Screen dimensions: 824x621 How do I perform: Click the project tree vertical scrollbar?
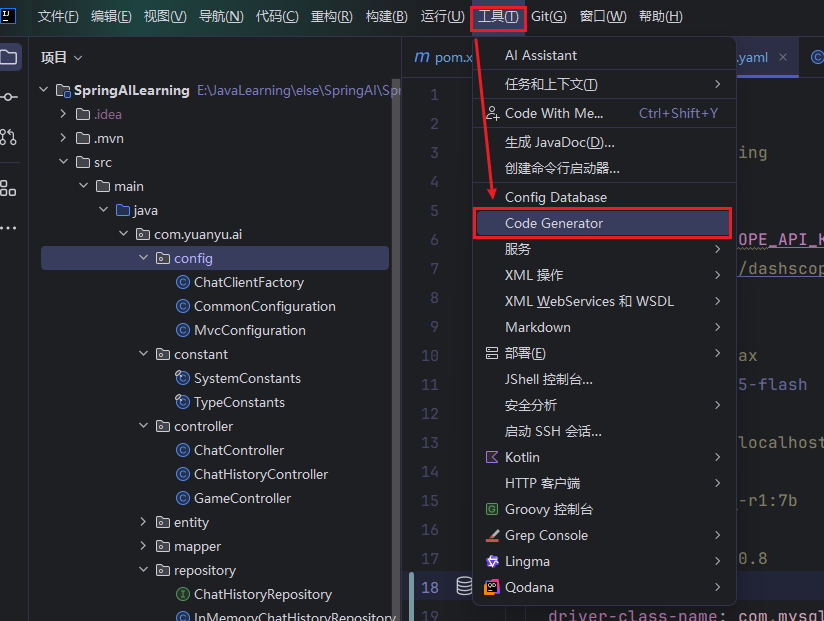(x=395, y=300)
